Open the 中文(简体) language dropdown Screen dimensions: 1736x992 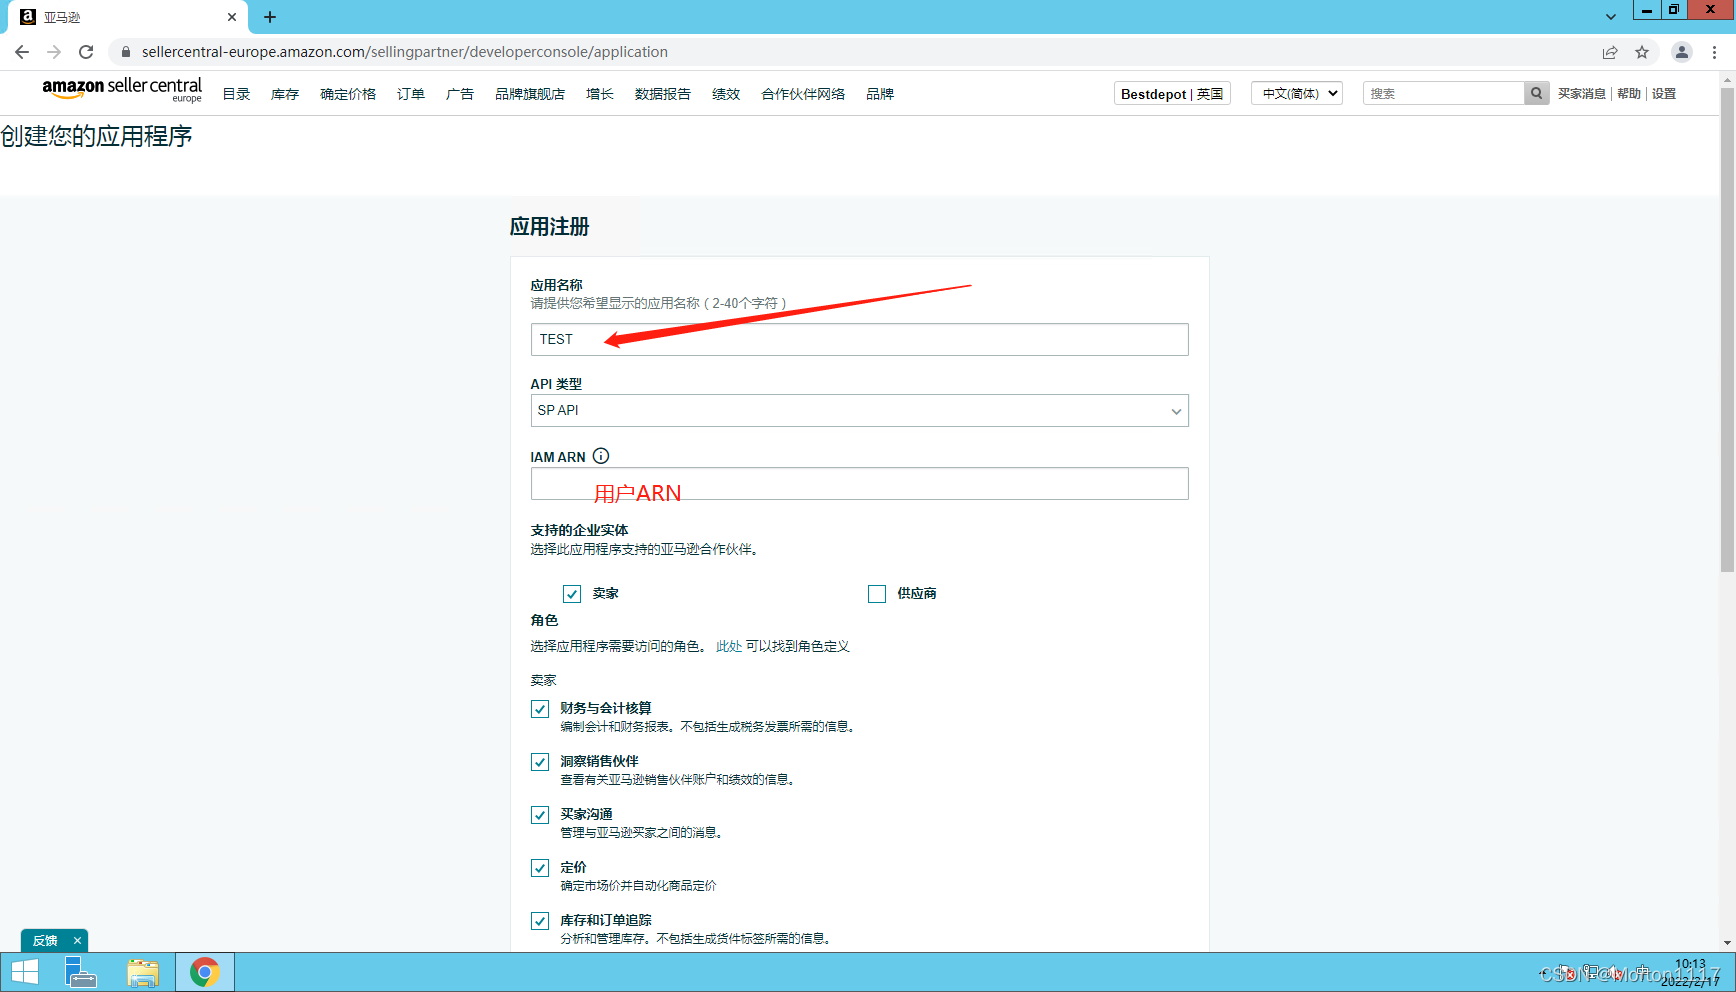(x=1297, y=93)
